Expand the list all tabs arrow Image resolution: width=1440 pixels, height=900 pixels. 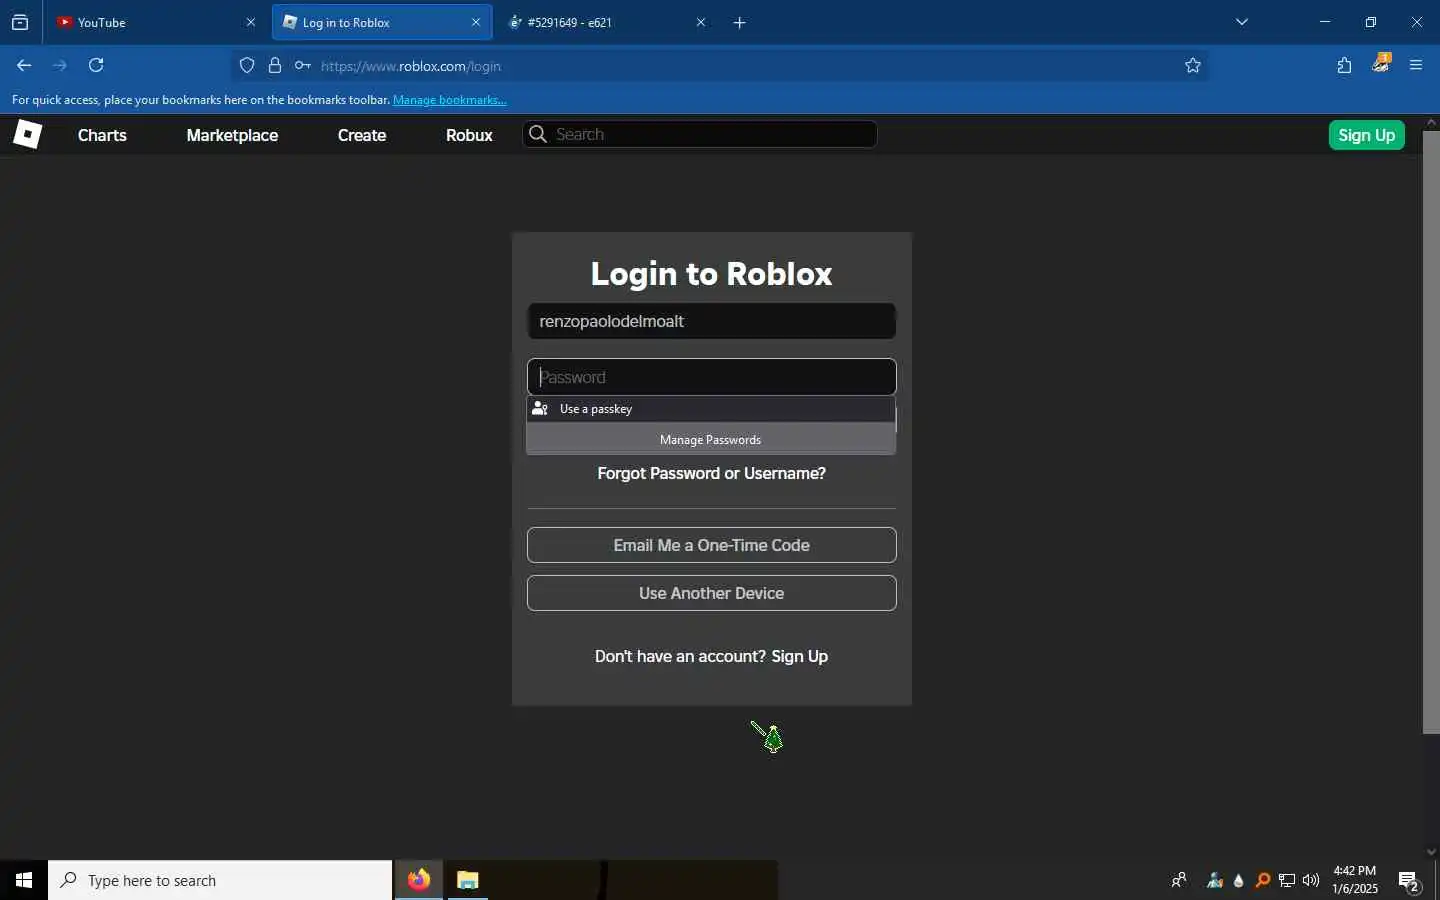[1242, 22]
